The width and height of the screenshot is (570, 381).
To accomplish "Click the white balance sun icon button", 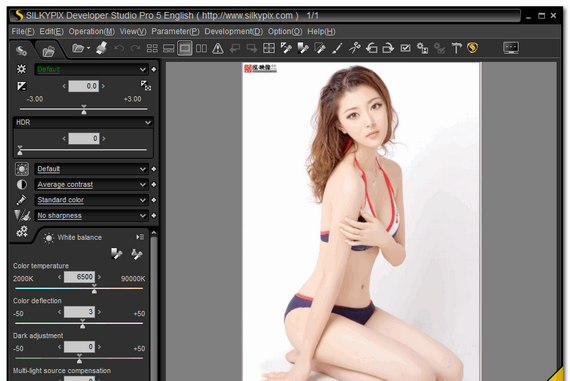I will pos(22,169).
